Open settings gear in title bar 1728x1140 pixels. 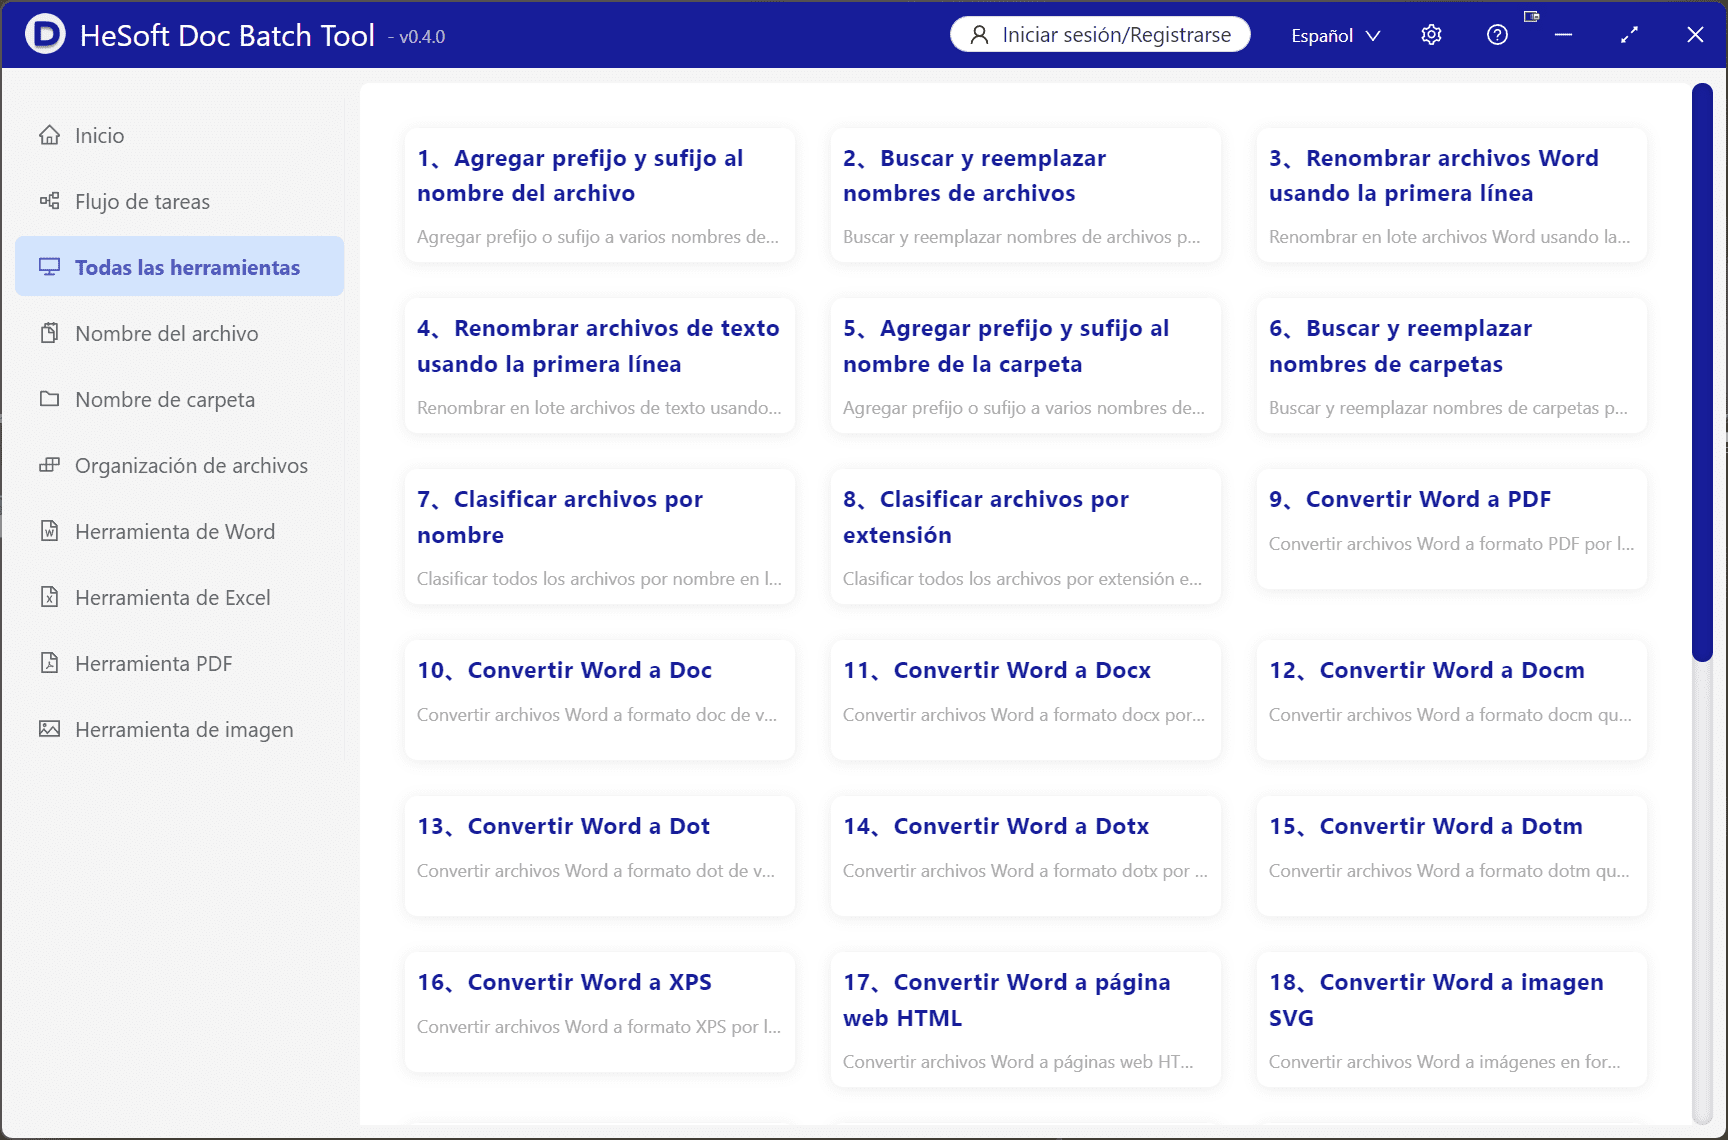pyautogui.click(x=1431, y=35)
